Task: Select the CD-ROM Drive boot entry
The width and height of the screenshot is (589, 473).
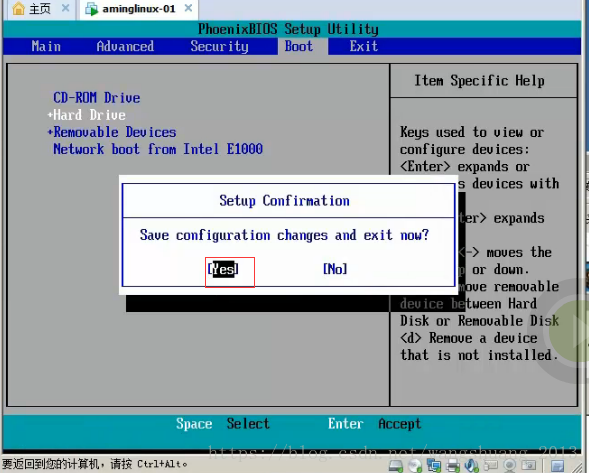Action: [x=97, y=98]
